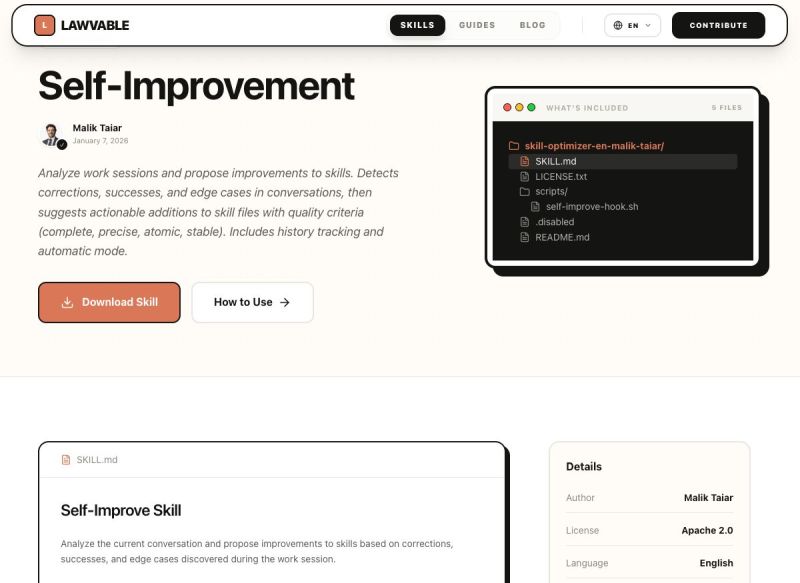Image resolution: width=800 pixels, height=583 pixels.
Task: Click the globe language icon
Action: (x=618, y=25)
